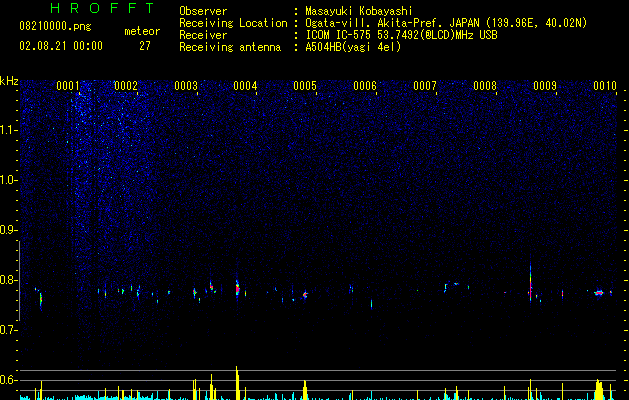Image resolution: width=629 pixels, height=400 pixels.
Task: Click time marker 0008
Action: [485, 86]
